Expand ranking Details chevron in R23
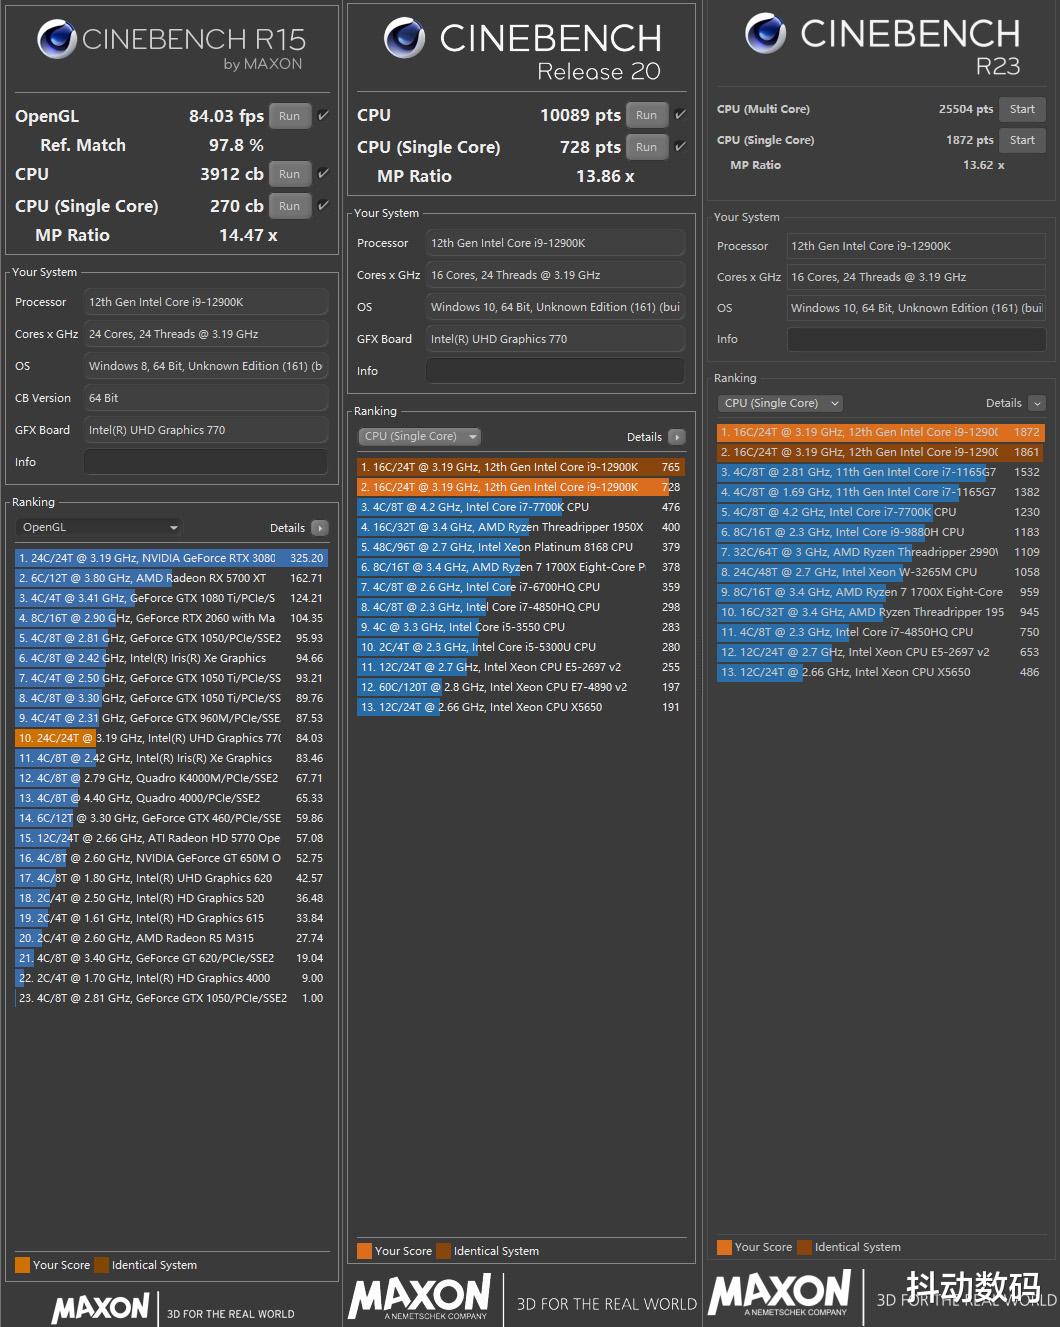Image resolution: width=1060 pixels, height=1327 pixels. [x=1037, y=403]
